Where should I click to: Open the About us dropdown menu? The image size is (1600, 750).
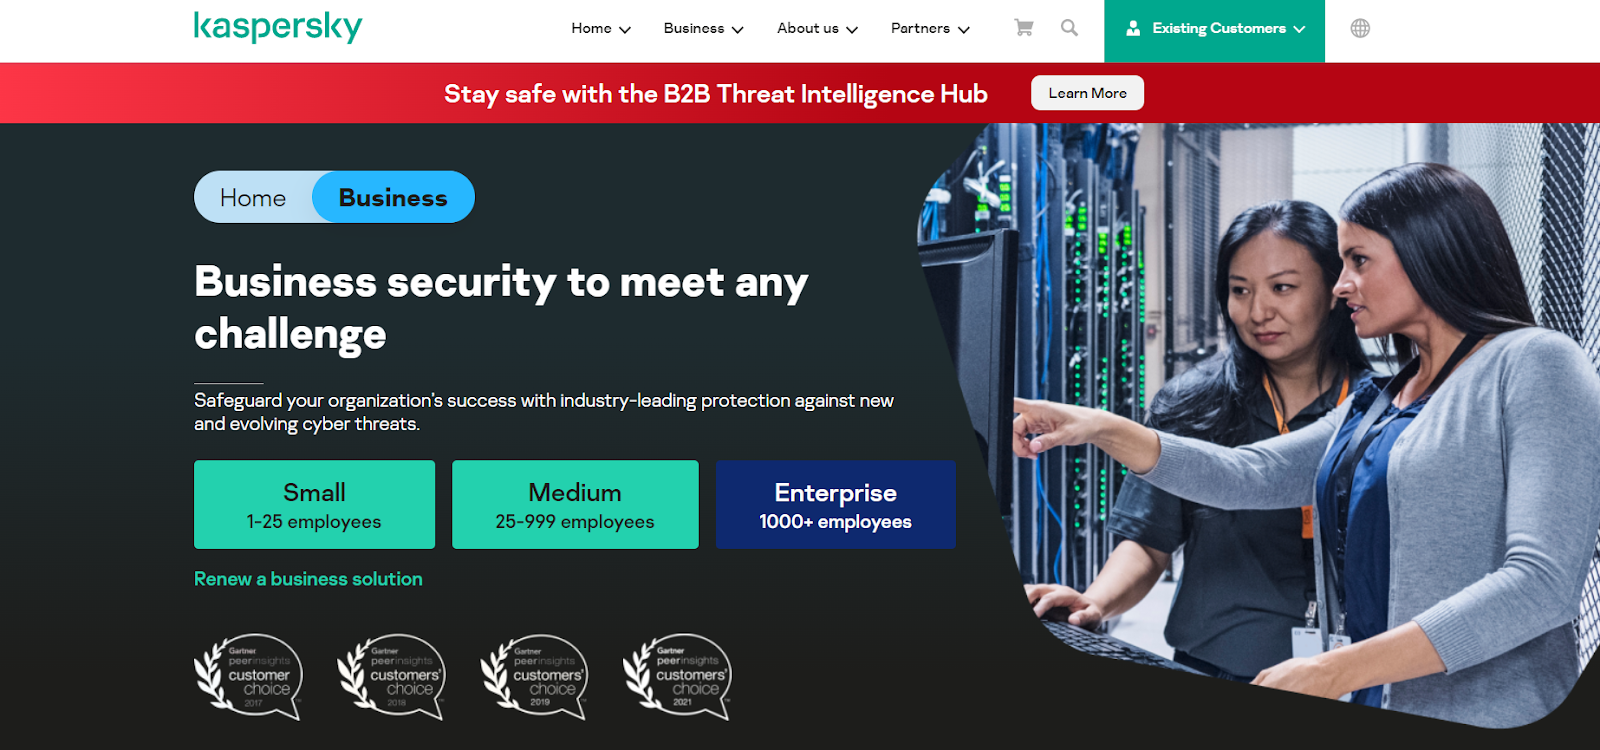pyautogui.click(x=817, y=29)
